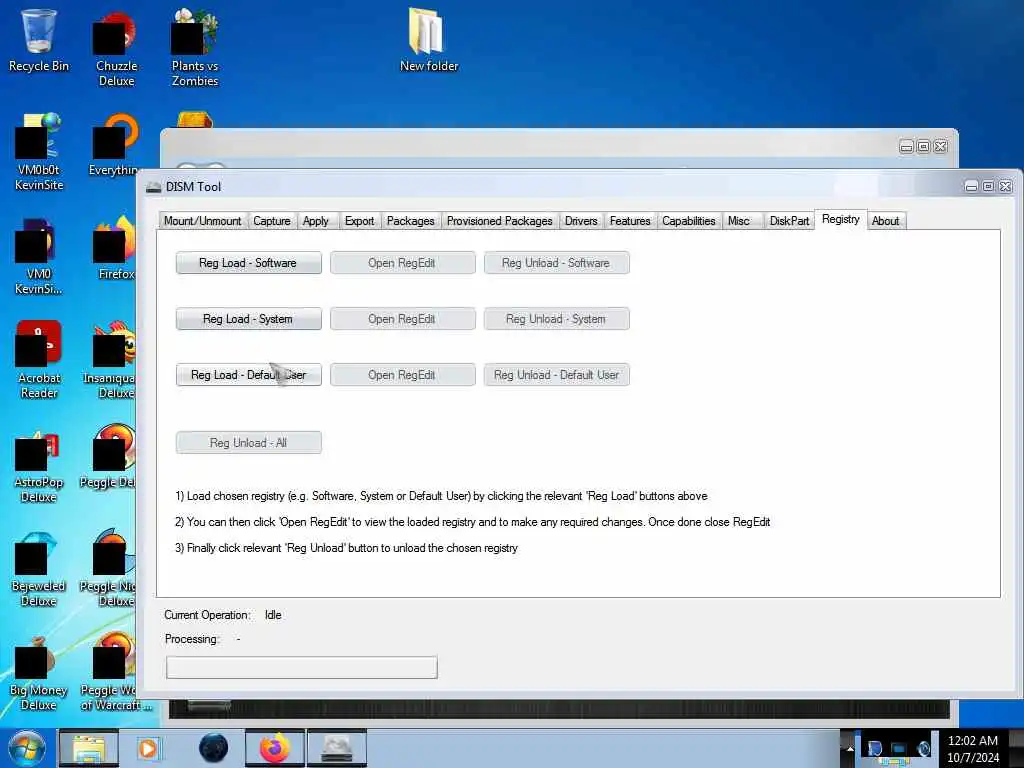Click the taskbar clock showing 12:02 AM
The image size is (1024, 768).
click(x=973, y=749)
